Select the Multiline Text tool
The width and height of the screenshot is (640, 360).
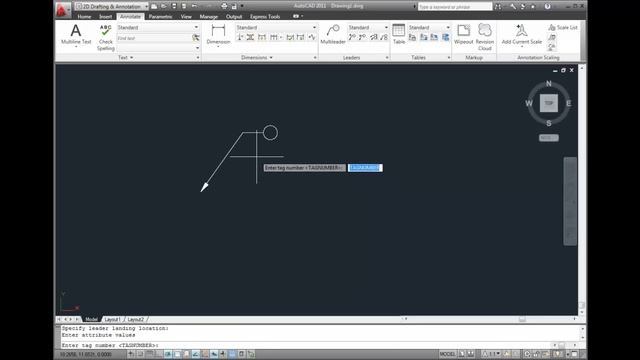76,34
